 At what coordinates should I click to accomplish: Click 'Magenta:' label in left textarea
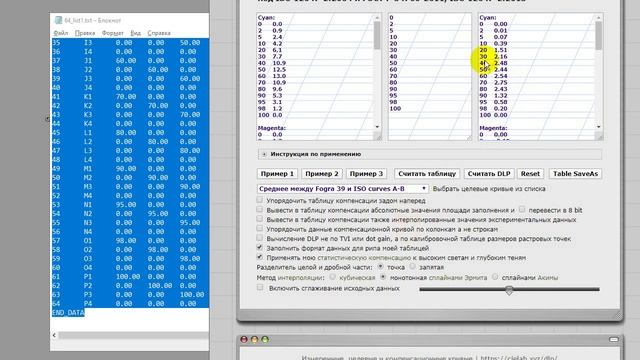pos(271,128)
